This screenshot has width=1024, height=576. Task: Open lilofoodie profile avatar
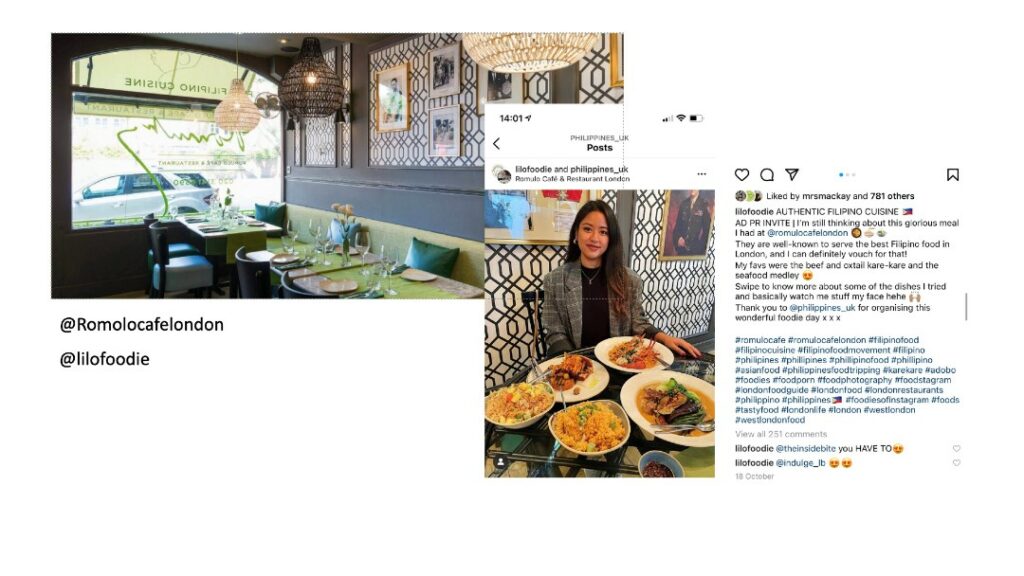pyautogui.click(x=502, y=174)
